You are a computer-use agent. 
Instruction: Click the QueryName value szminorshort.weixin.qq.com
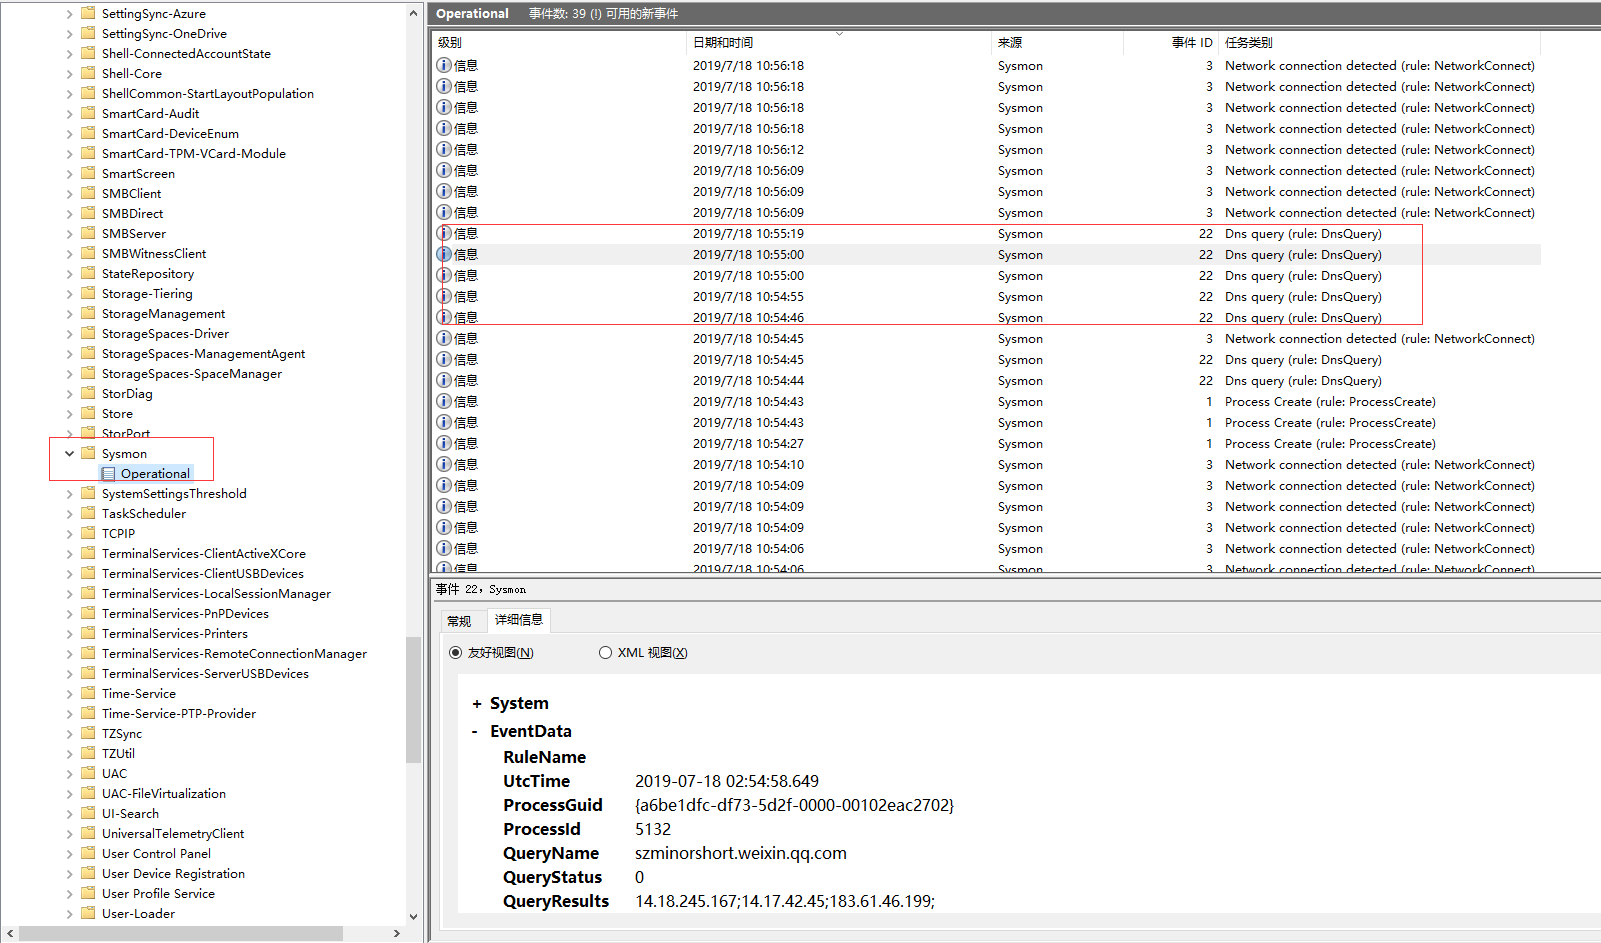pyautogui.click(x=740, y=853)
